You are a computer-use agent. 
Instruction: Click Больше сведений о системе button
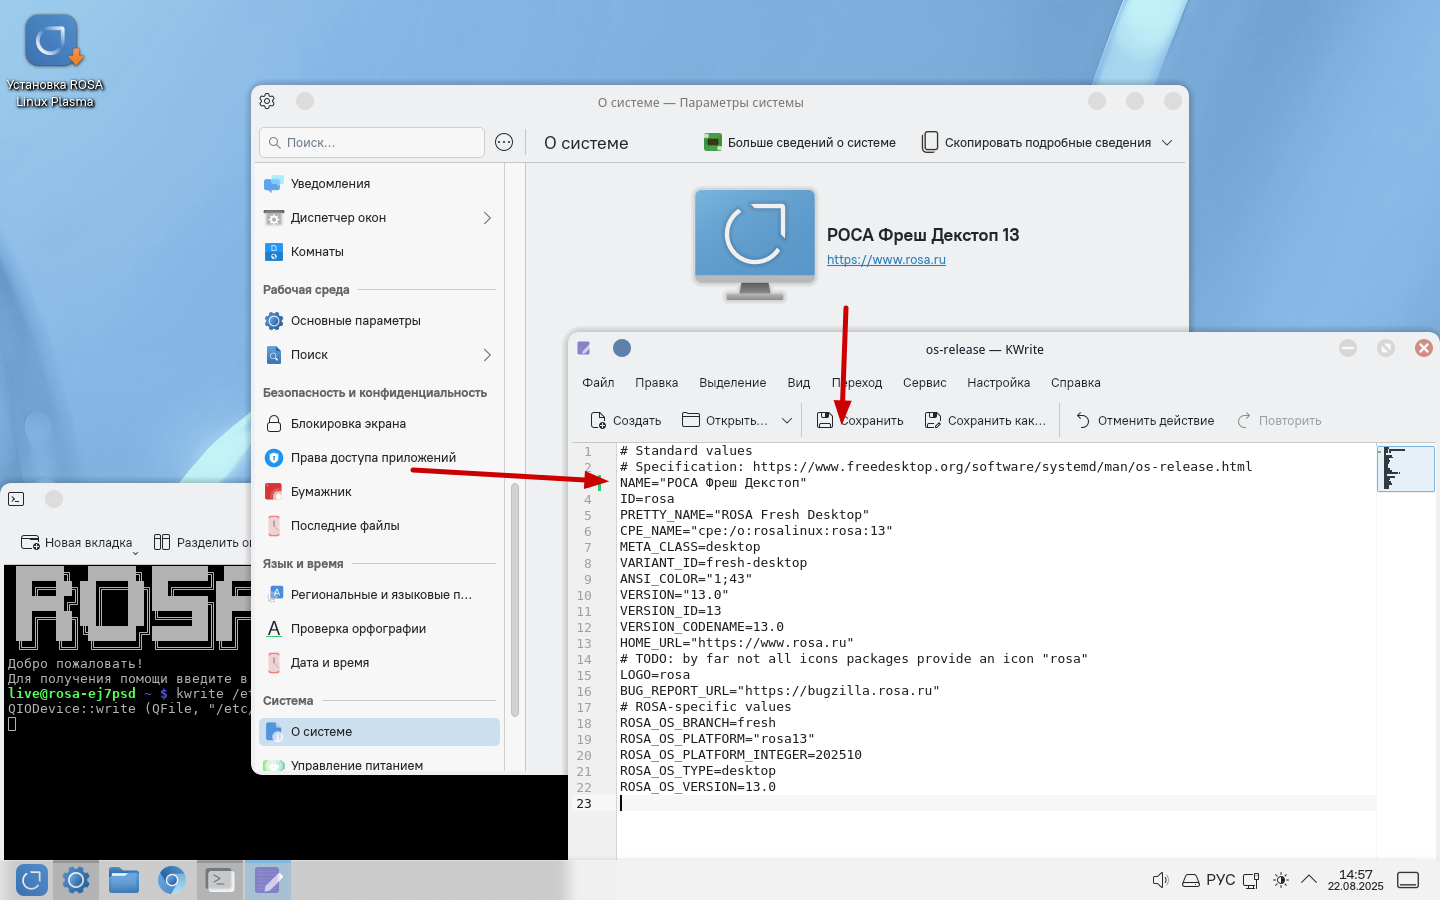(x=800, y=143)
